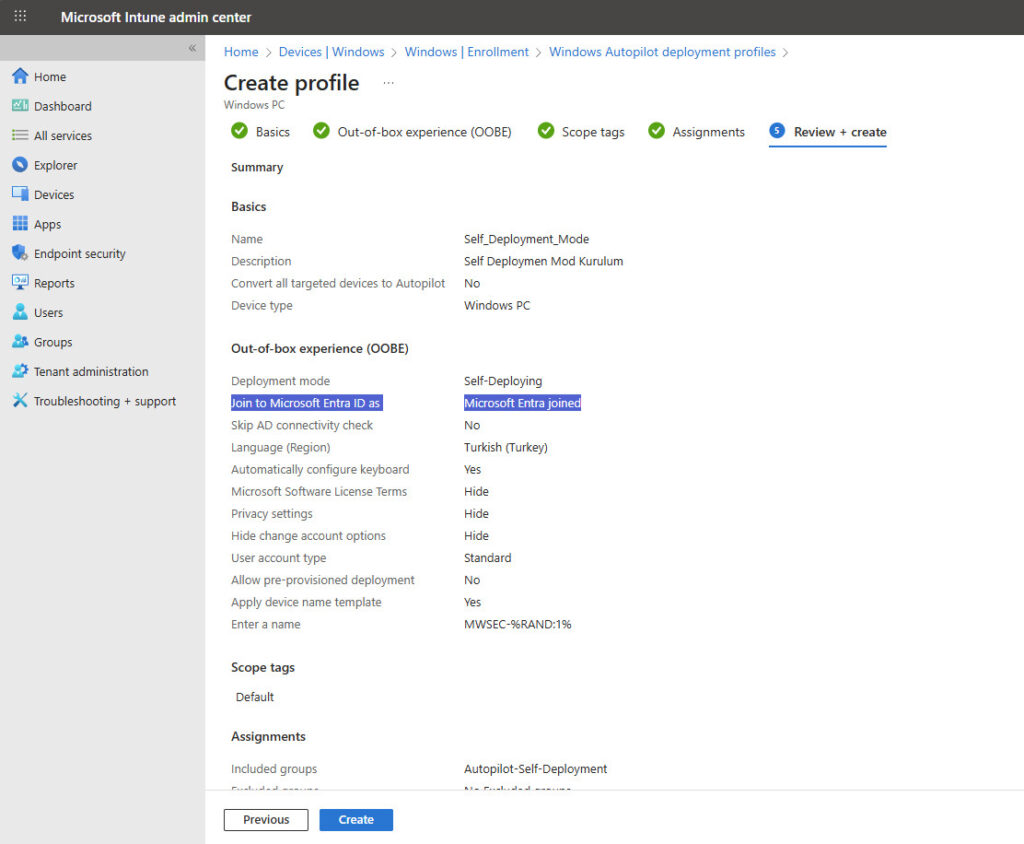1024x844 pixels.
Task: Click the Home icon in sidebar
Action: (x=20, y=77)
